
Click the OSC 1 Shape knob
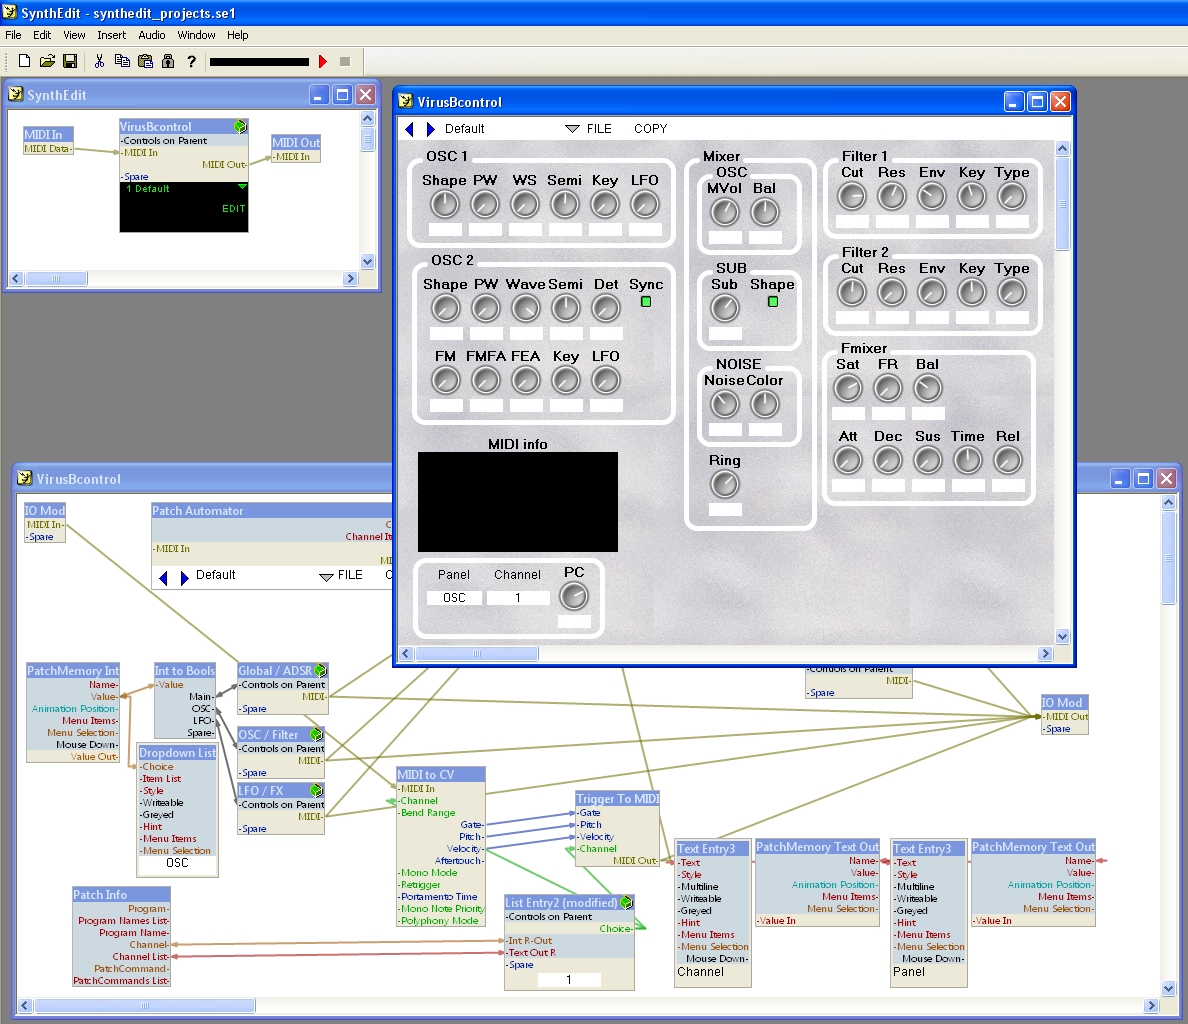click(x=445, y=204)
